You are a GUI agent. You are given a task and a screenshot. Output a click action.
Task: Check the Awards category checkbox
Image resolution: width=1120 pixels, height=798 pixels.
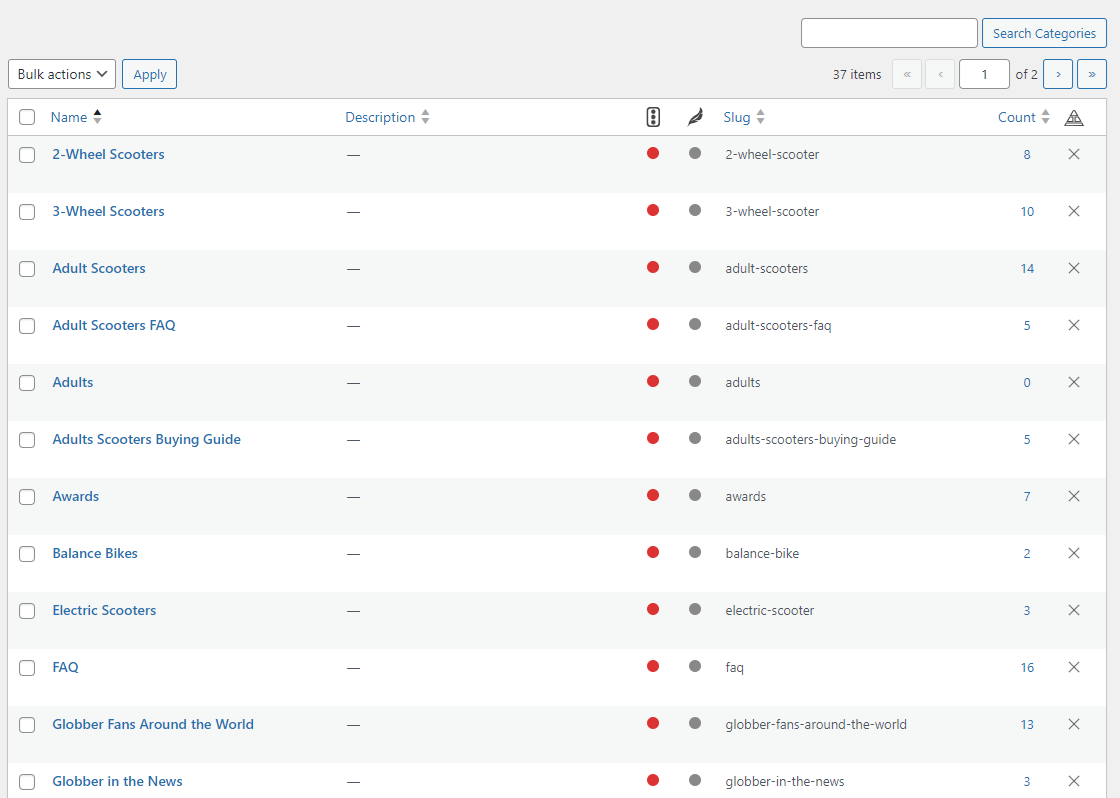tap(27, 497)
